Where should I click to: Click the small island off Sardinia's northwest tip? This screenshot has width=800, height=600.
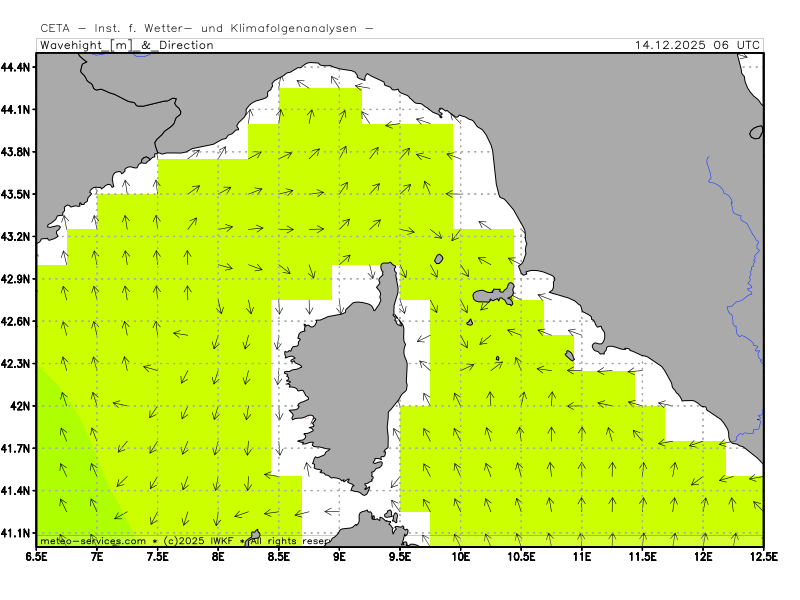coord(256,535)
